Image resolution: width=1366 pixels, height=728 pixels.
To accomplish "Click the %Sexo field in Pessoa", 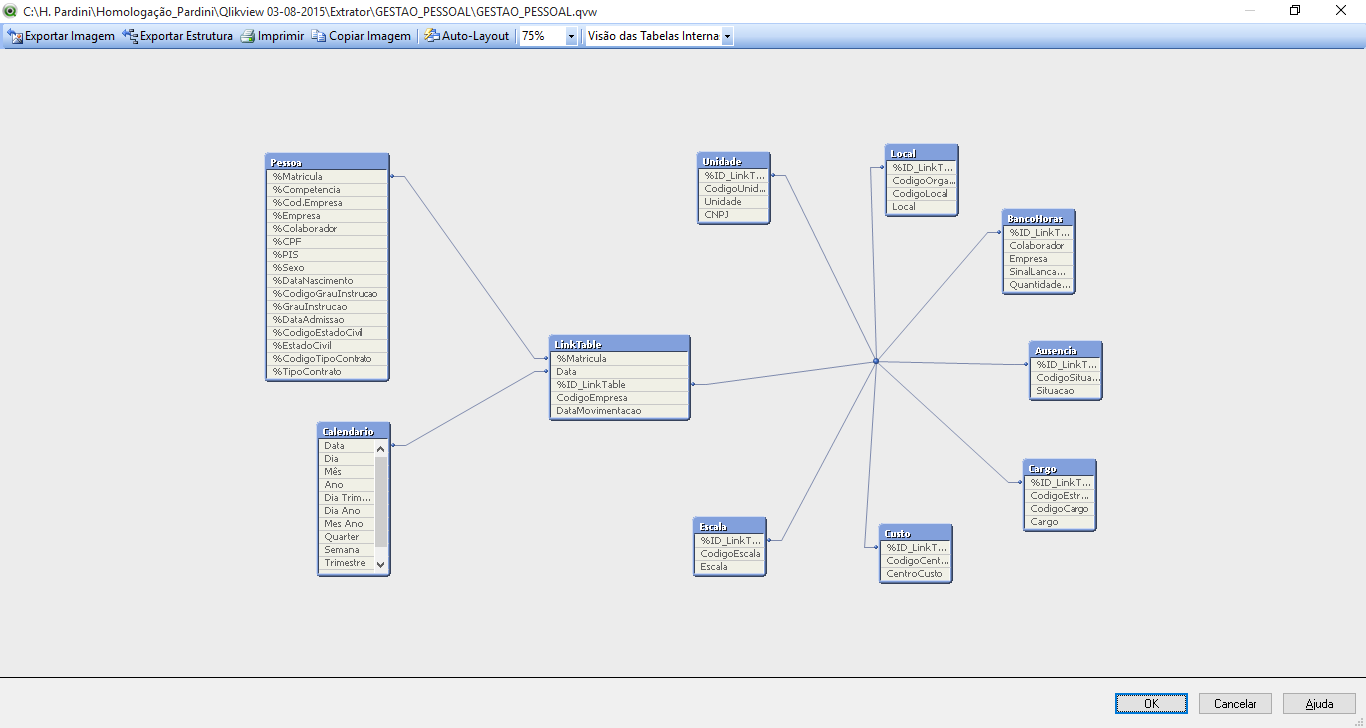I will 328,267.
